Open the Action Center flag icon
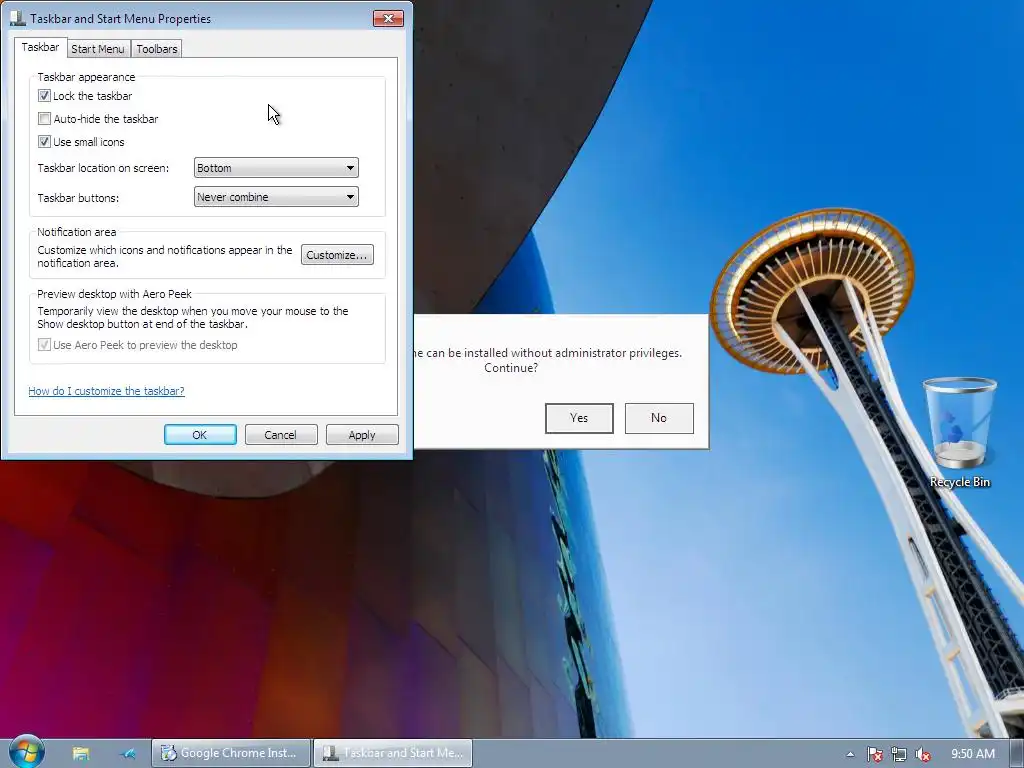Viewport: 1024px width, 768px height. pyautogui.click(x=874, y=754)
